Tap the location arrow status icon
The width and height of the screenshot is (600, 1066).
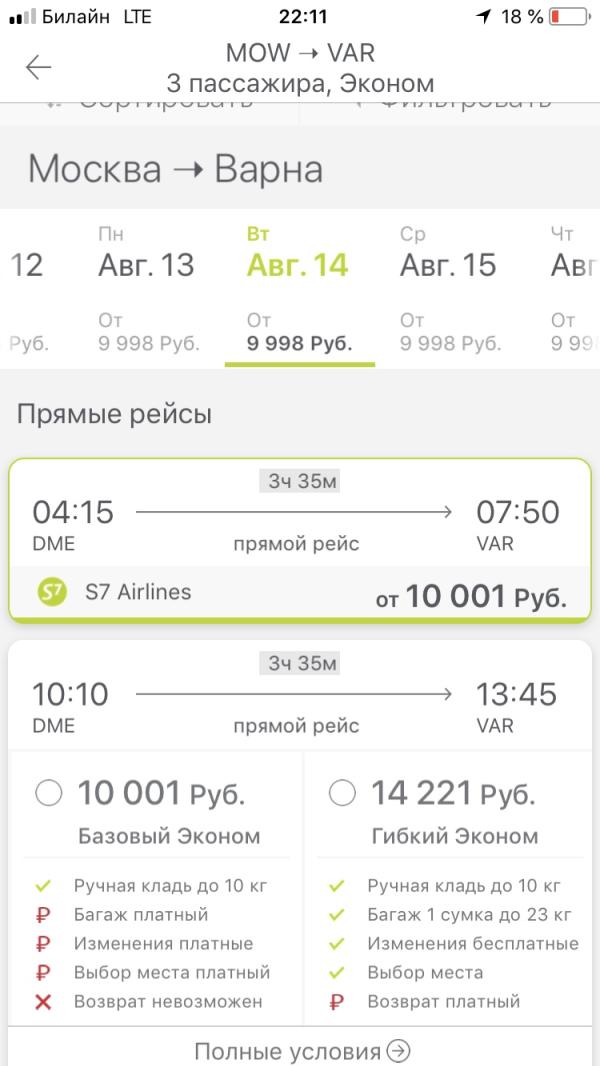[484, 16]
